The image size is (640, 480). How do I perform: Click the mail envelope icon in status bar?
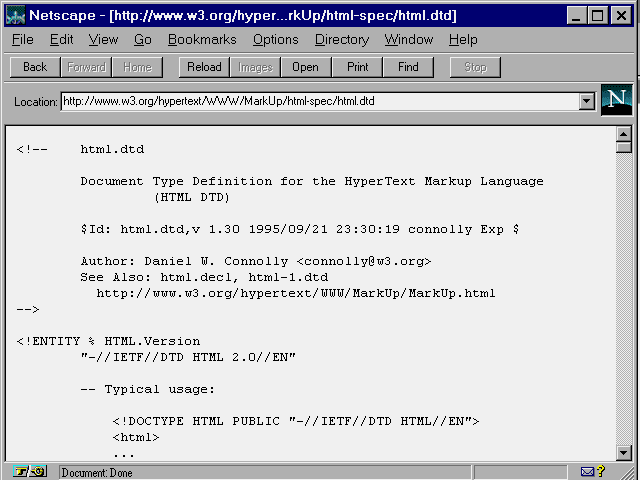588,471
